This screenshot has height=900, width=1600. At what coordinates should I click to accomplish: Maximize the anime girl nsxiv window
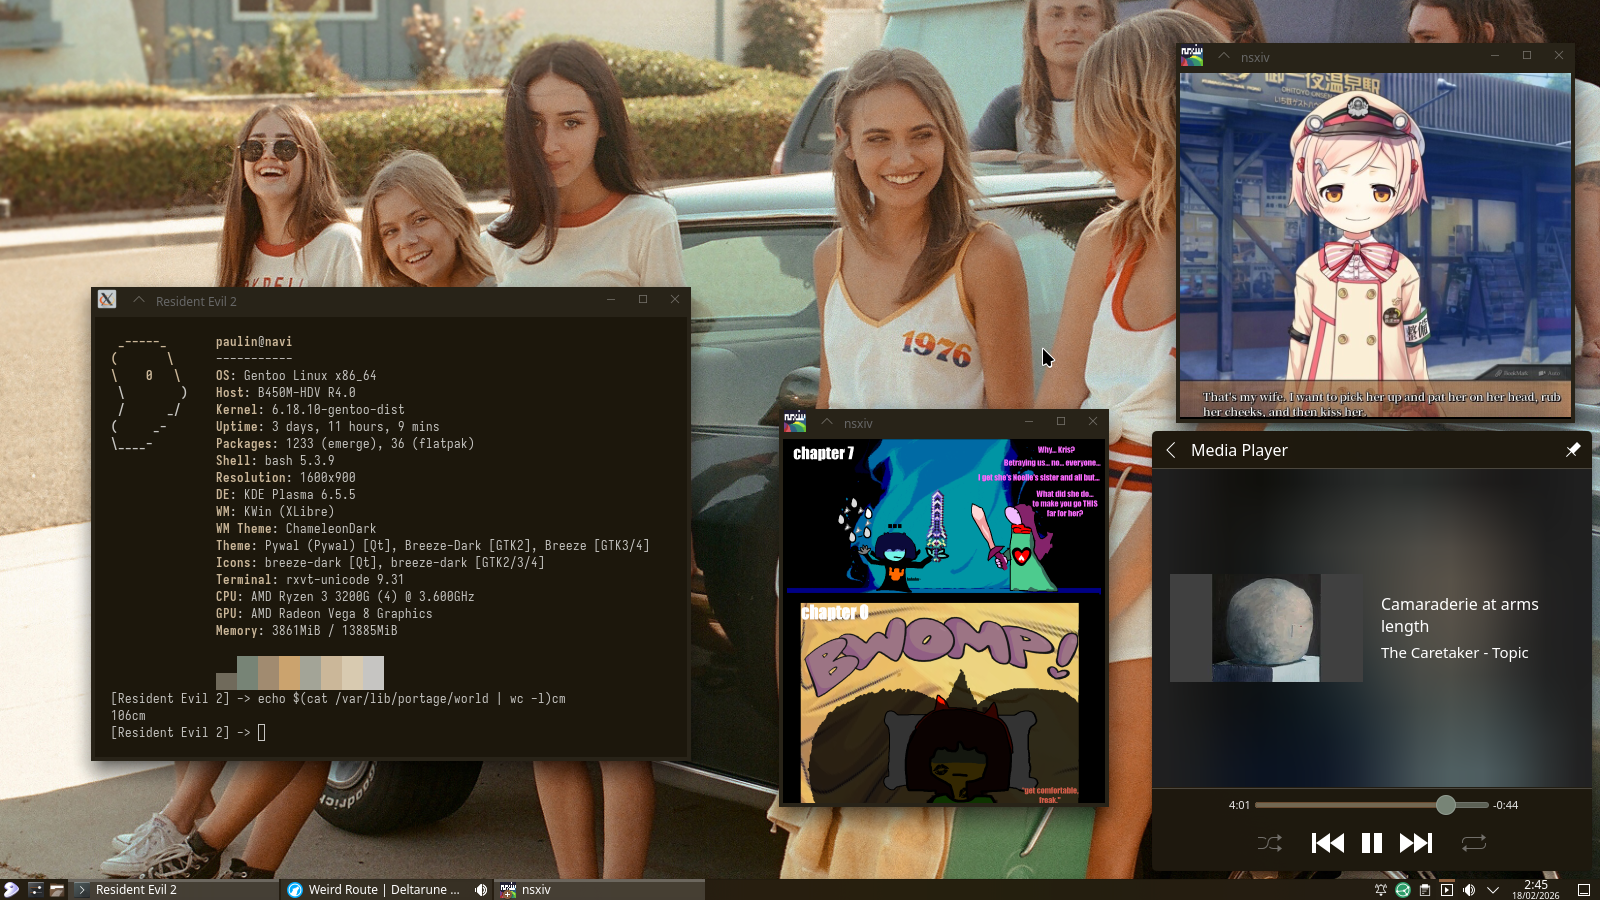point(1527,55)
